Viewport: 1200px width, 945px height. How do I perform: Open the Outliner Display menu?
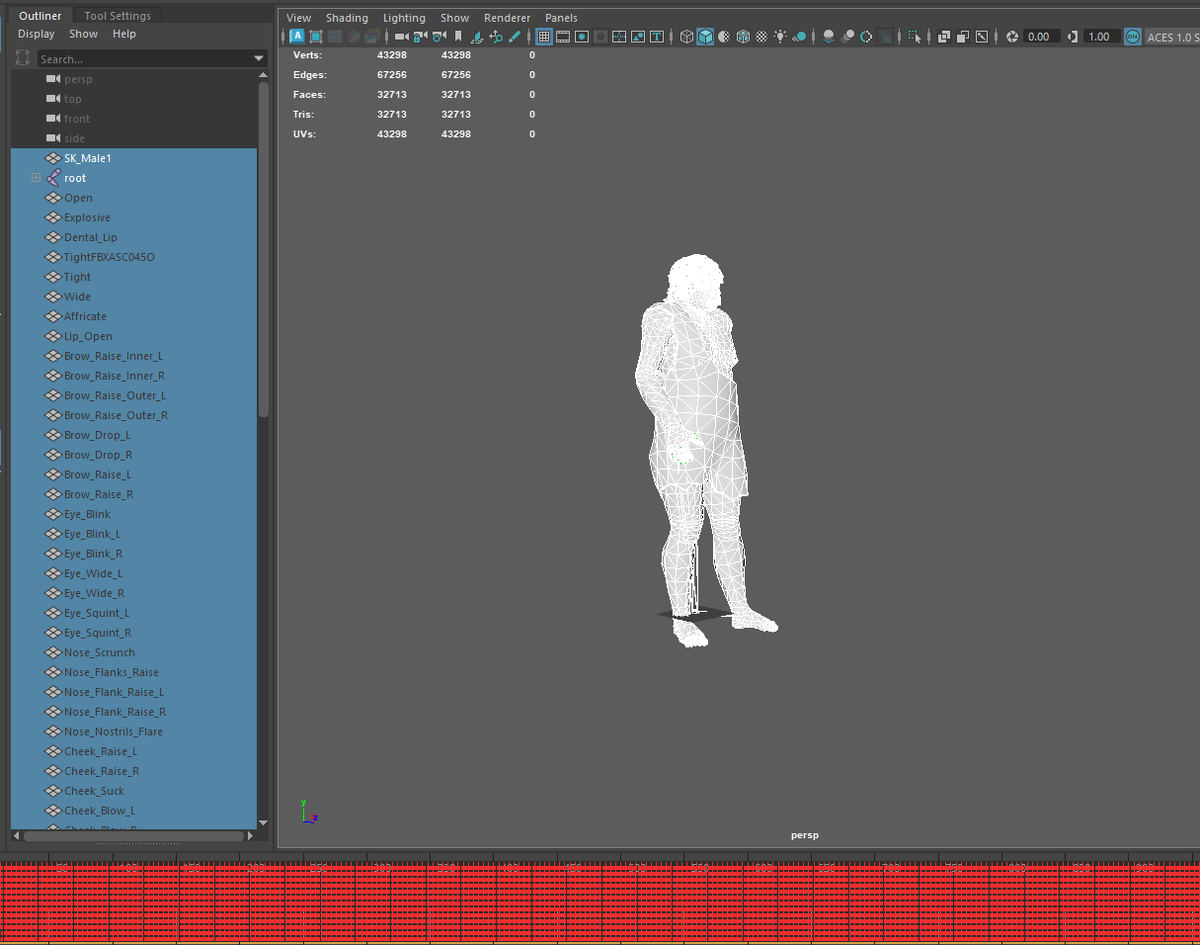(x=36, y=34)
